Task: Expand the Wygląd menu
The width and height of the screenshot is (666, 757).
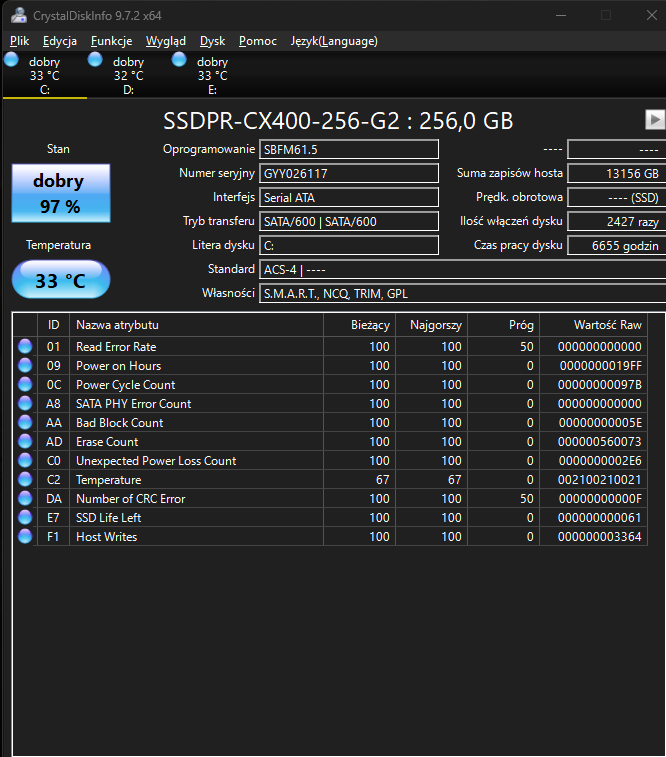Action: click(166, 41)
